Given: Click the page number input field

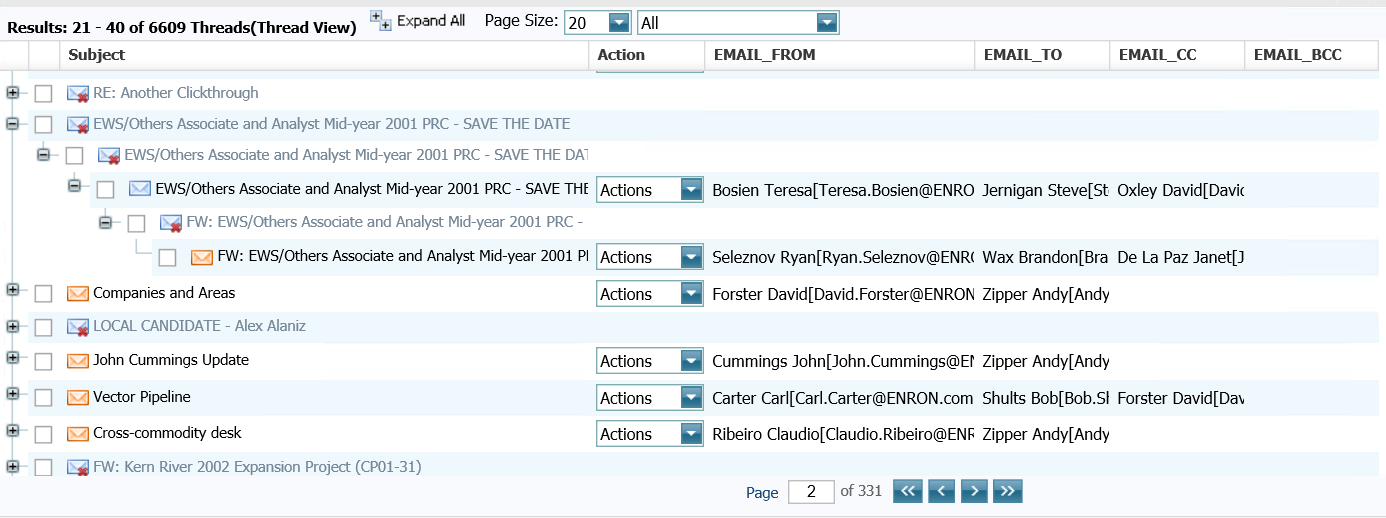Looking at the screenshot, I should [811, 491].
